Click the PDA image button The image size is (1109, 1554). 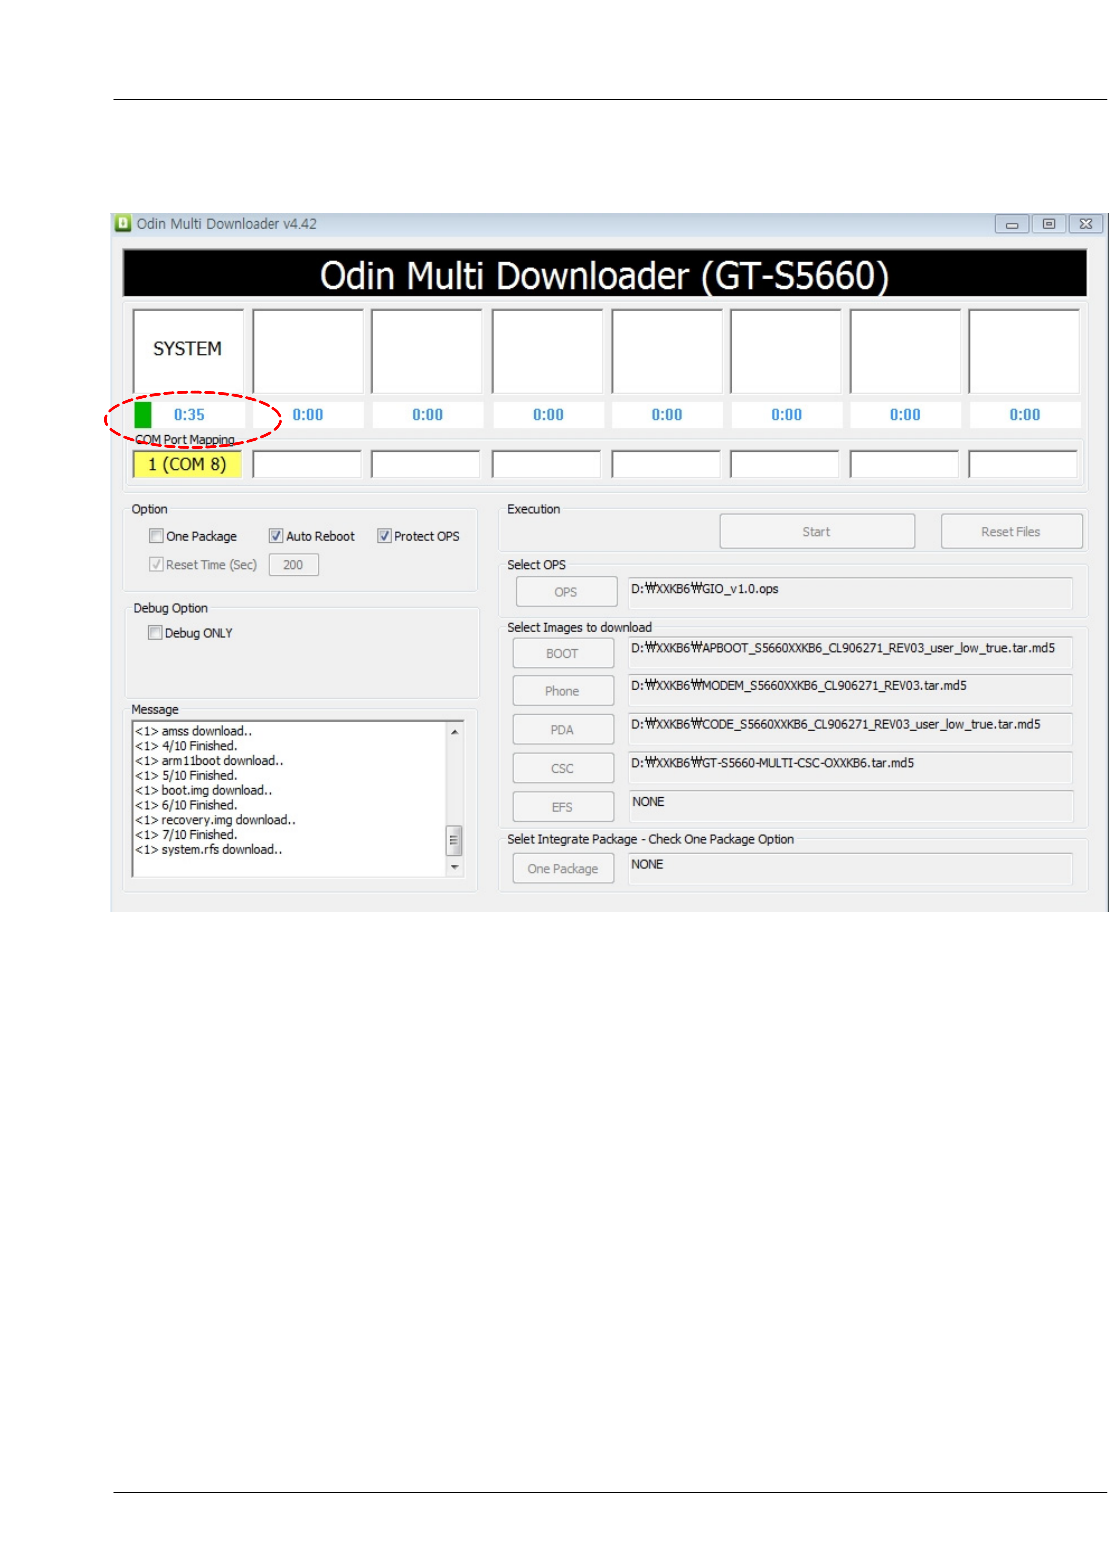(x=563, y=730)
